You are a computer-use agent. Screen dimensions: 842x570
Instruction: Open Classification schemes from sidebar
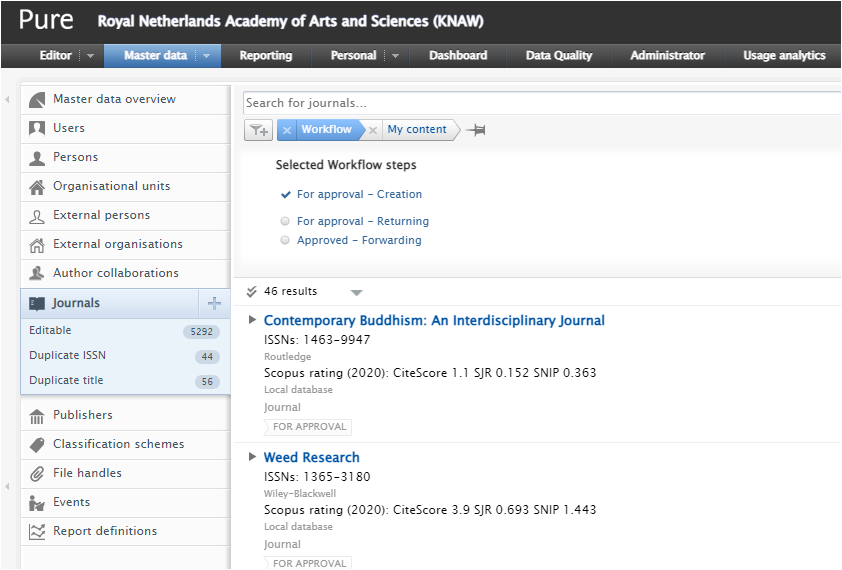tap(118, 444)
